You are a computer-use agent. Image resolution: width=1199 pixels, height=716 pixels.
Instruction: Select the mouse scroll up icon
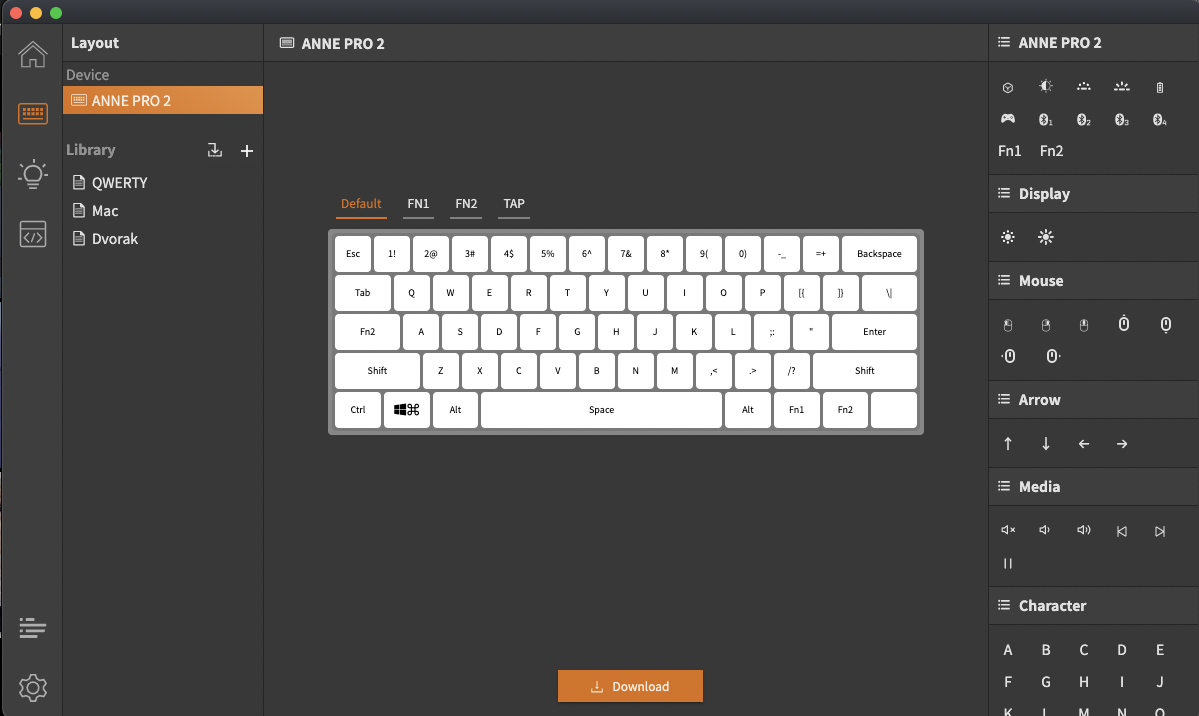tap(1123, 324)
